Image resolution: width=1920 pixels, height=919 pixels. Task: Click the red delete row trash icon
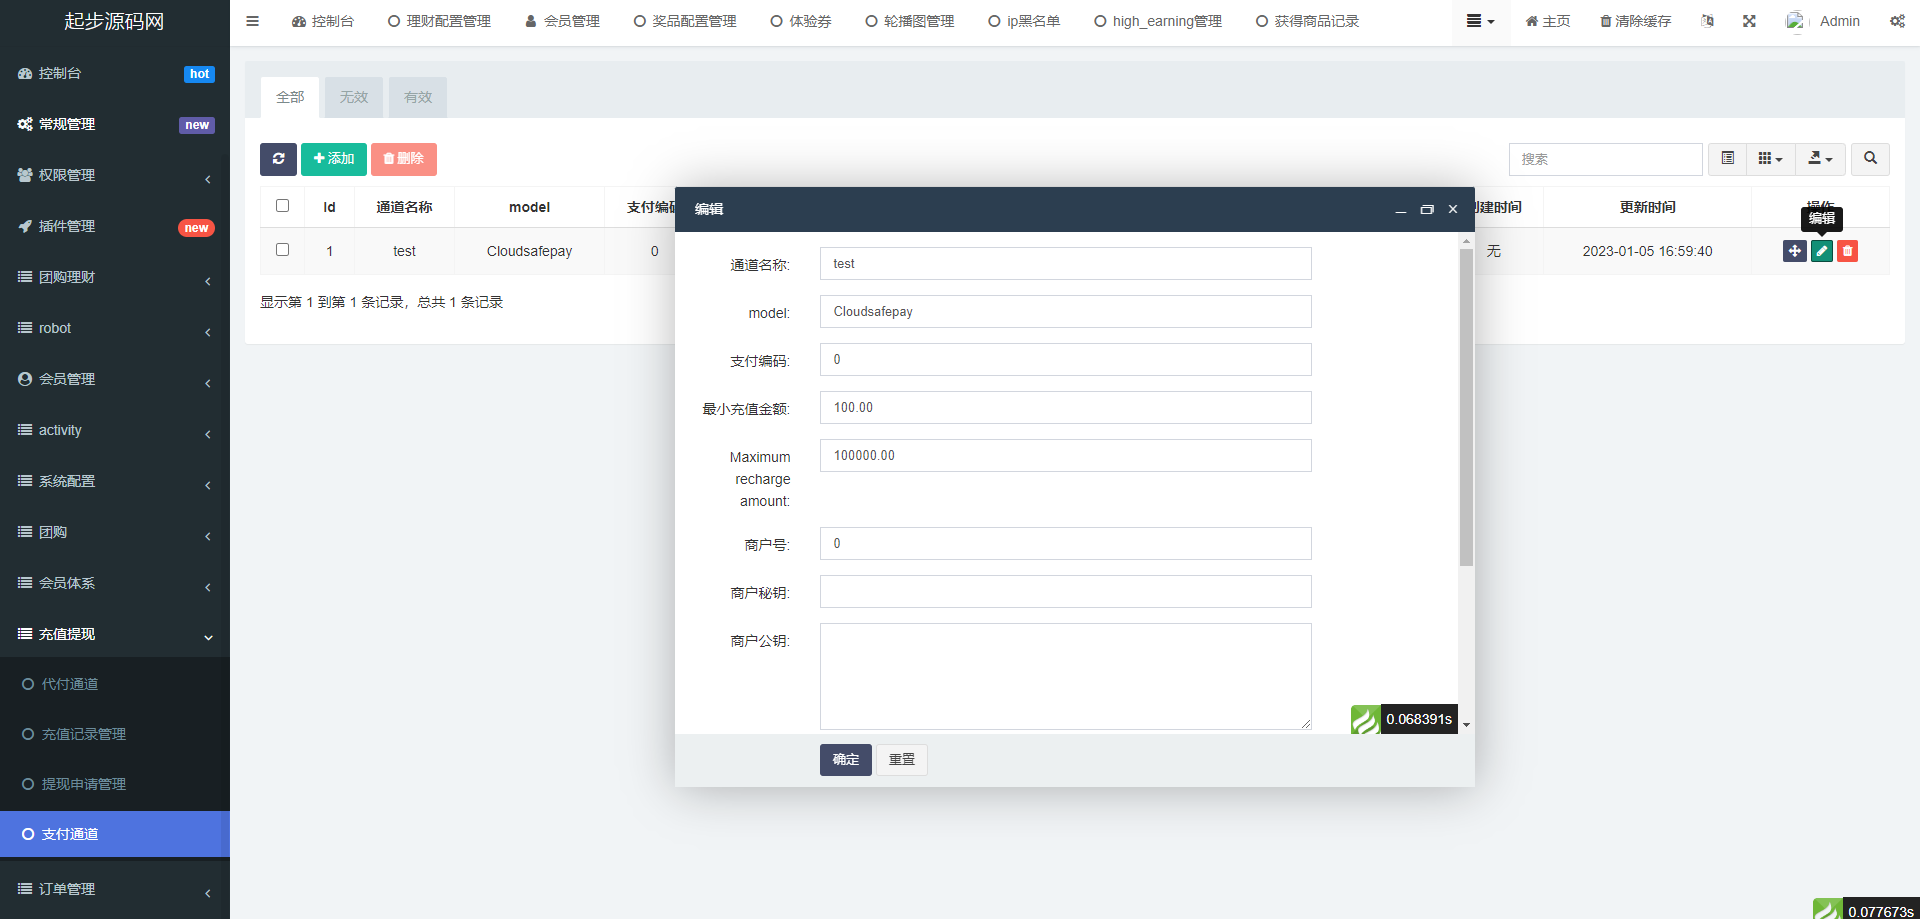[x=1847, y=251]
